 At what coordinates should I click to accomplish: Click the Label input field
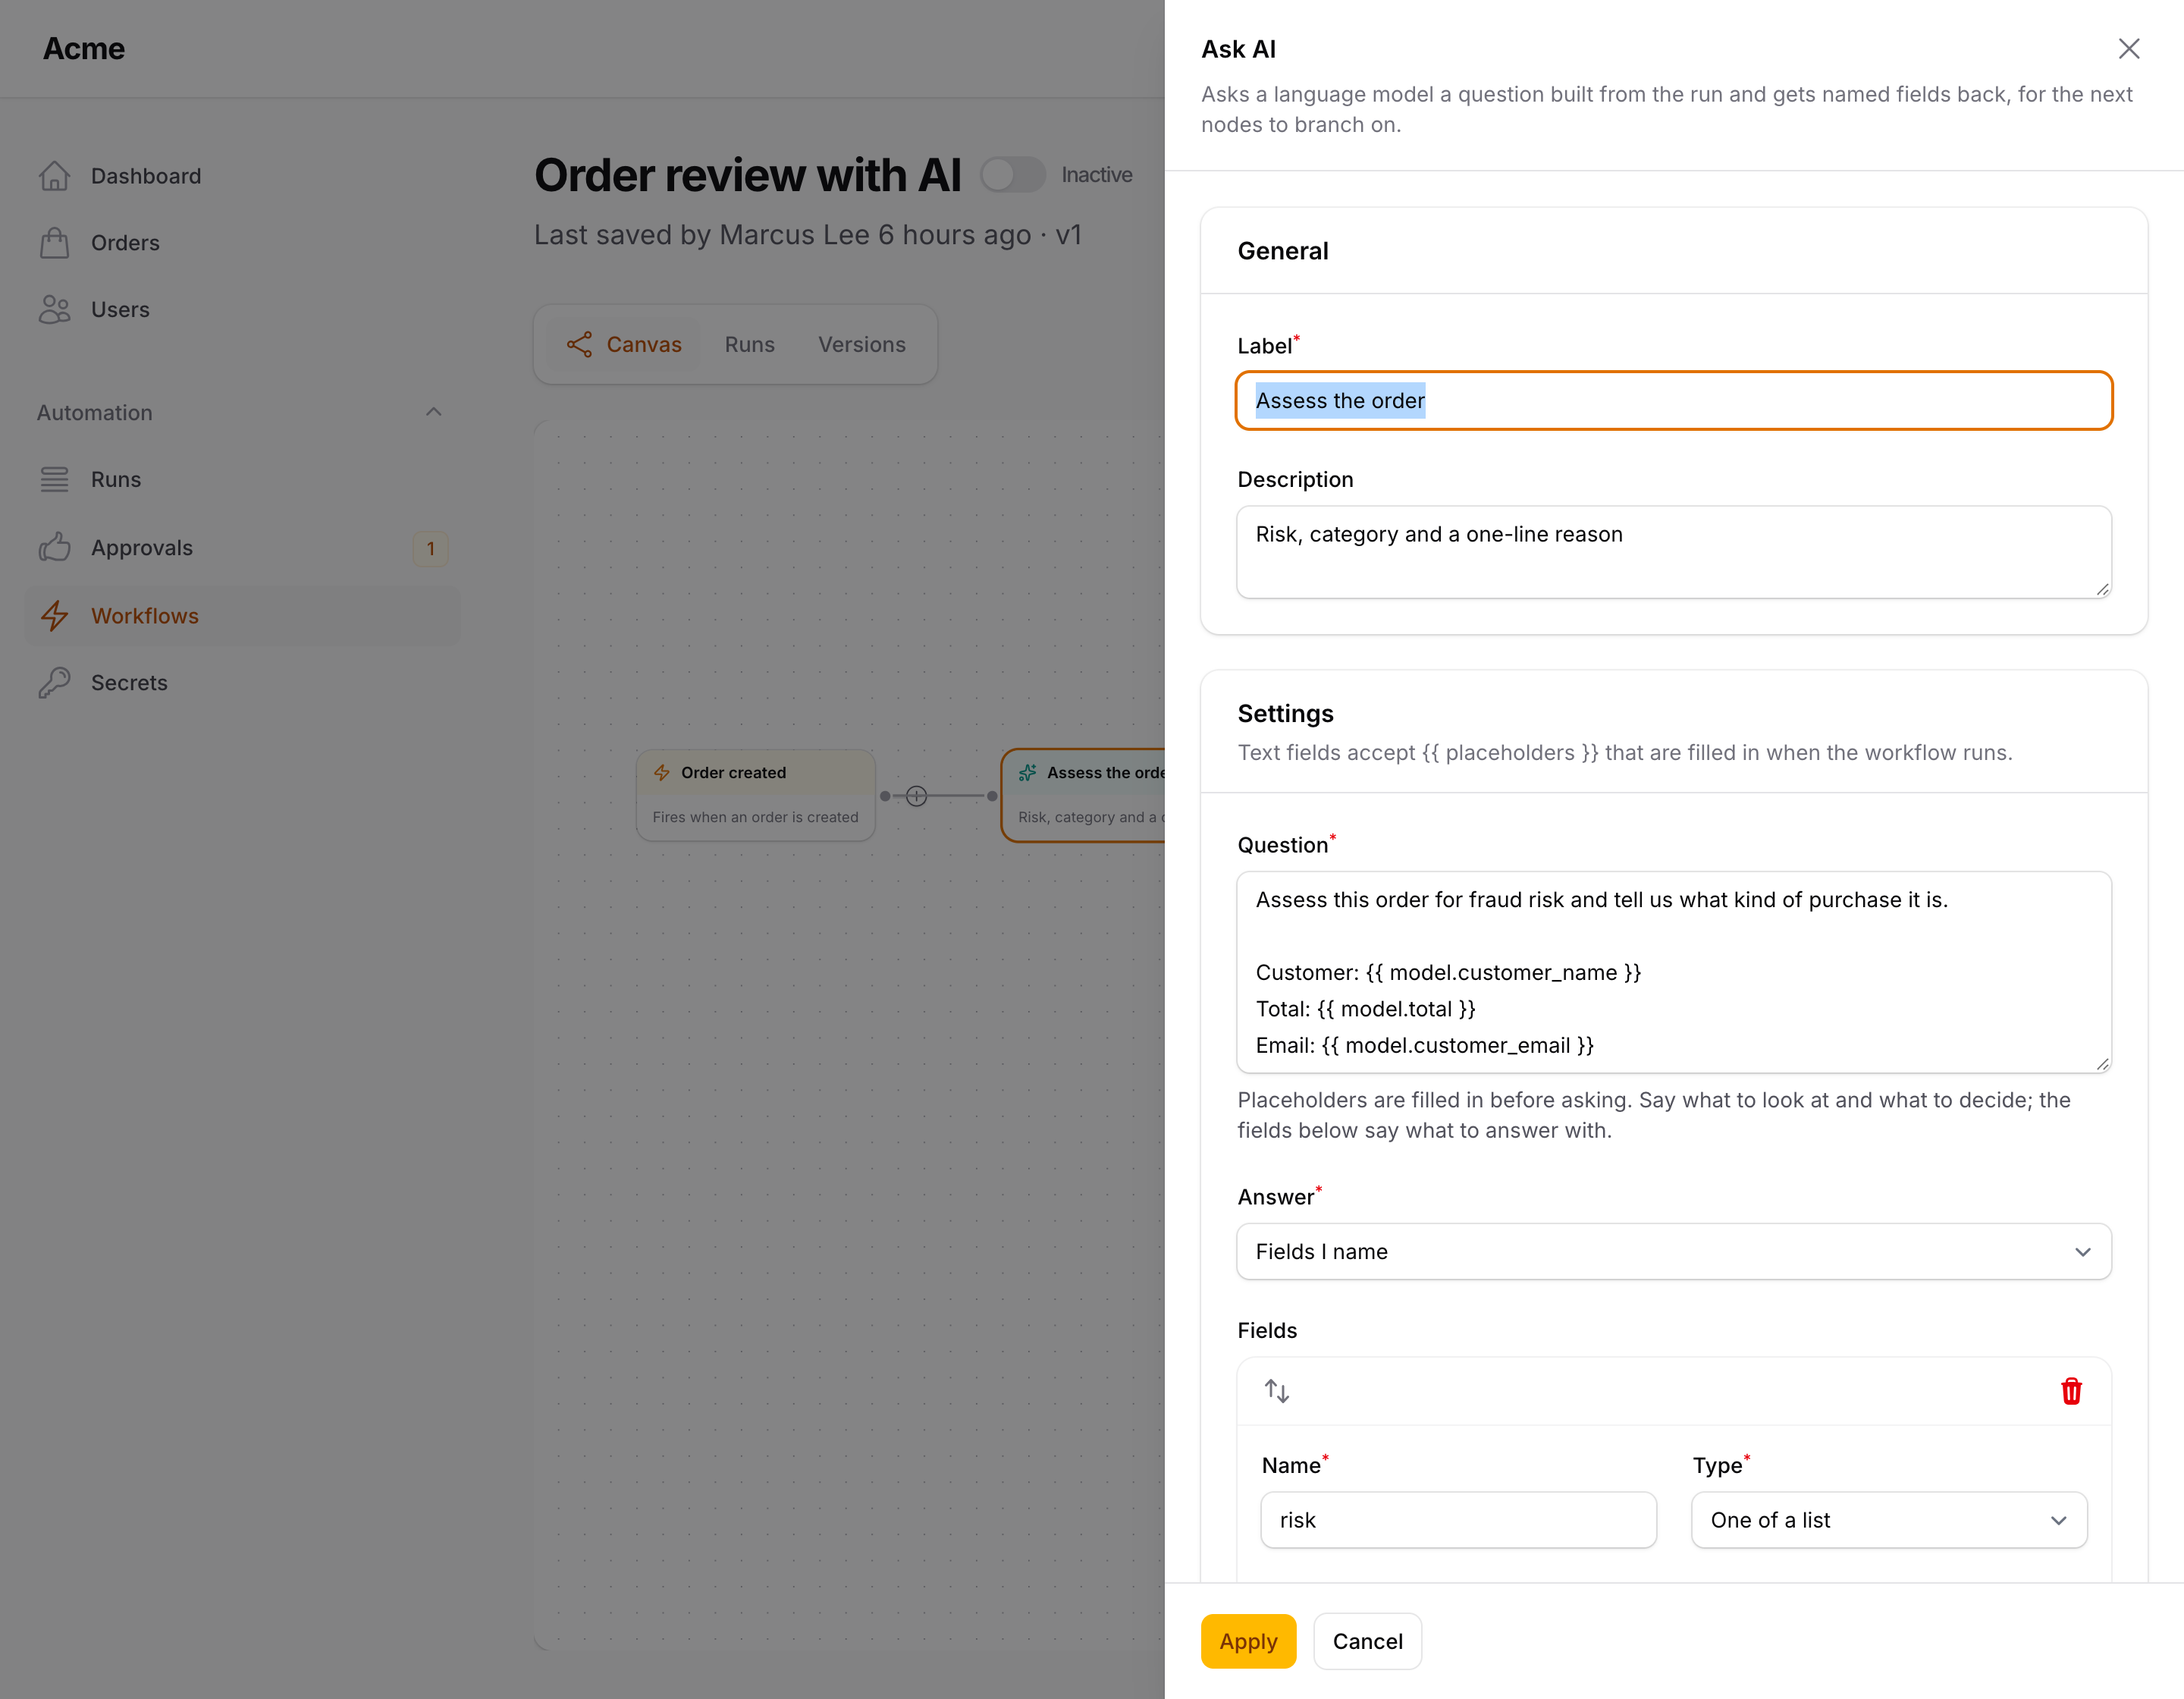pos(1673,401)
